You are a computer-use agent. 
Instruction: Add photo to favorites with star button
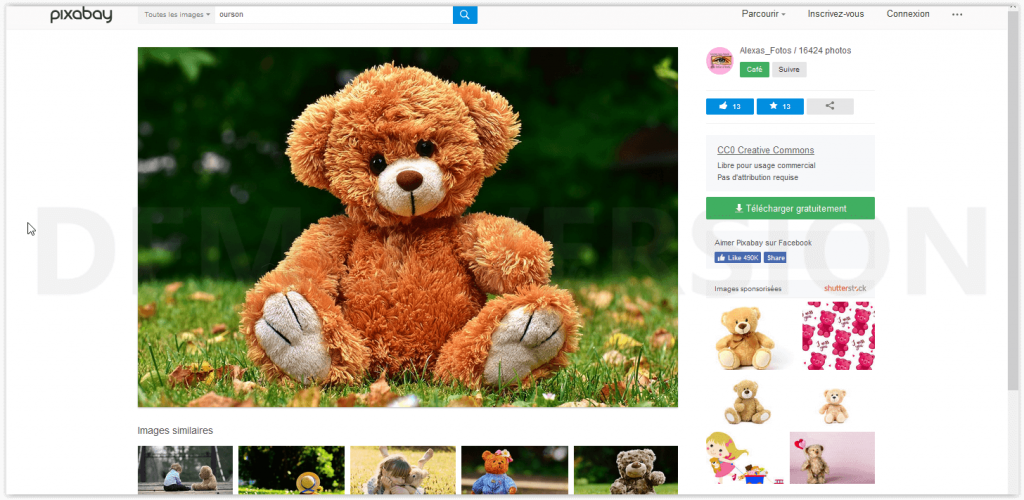point(780,106)
